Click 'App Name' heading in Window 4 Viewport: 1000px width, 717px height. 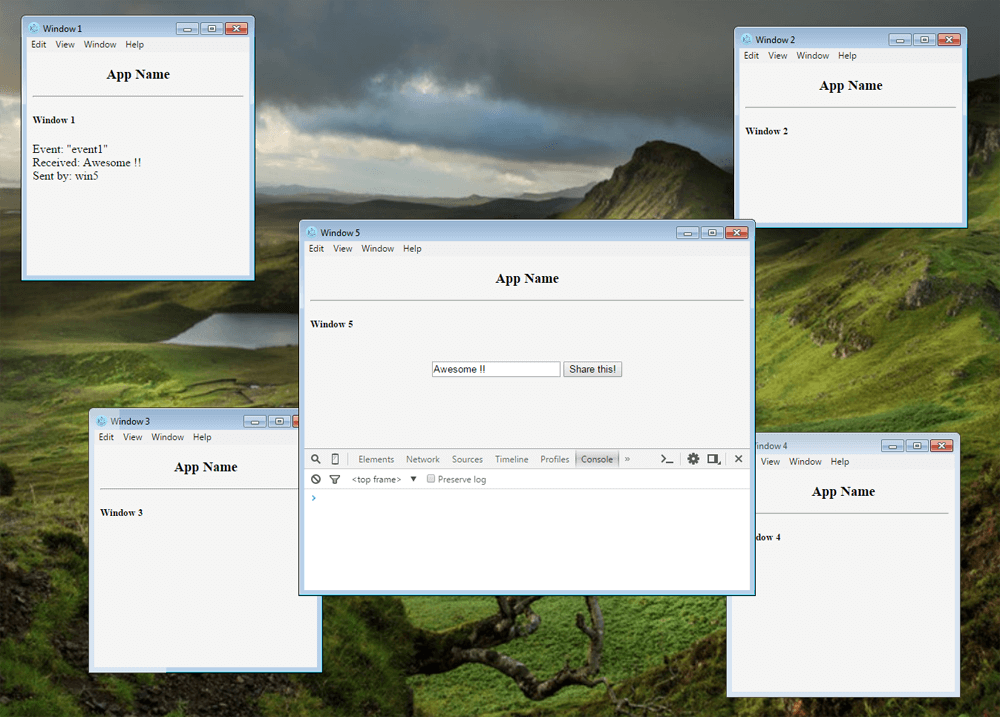click(x=843, y=492)
